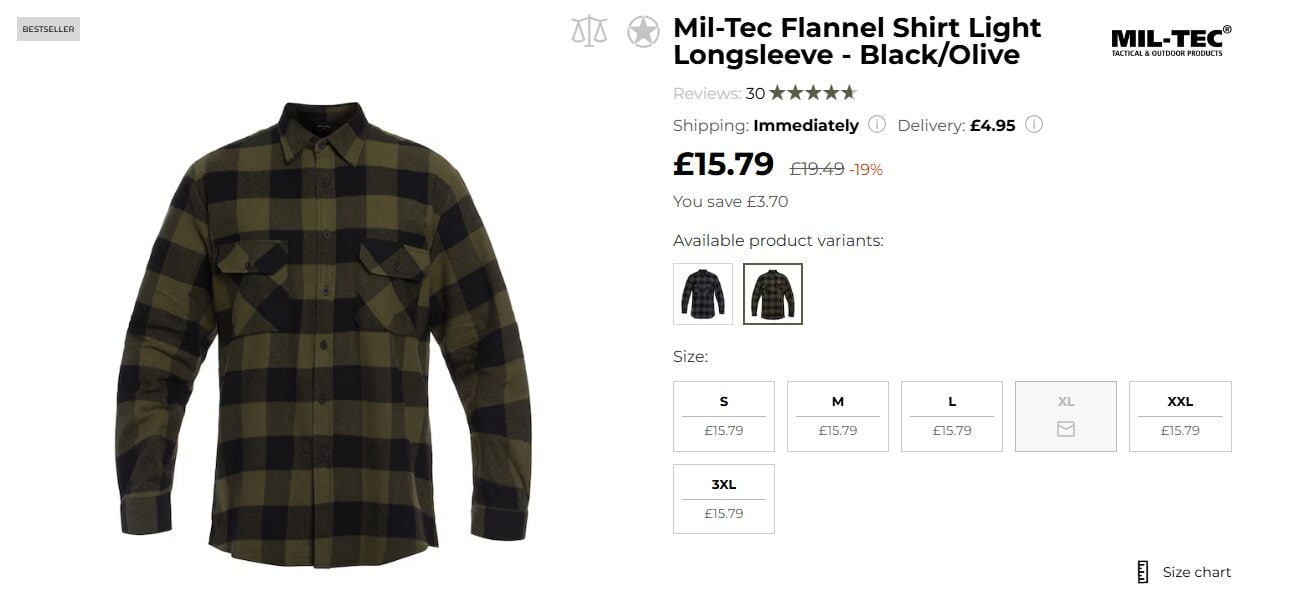Select the Black/Olive variant thumbnail

[771, 293]
